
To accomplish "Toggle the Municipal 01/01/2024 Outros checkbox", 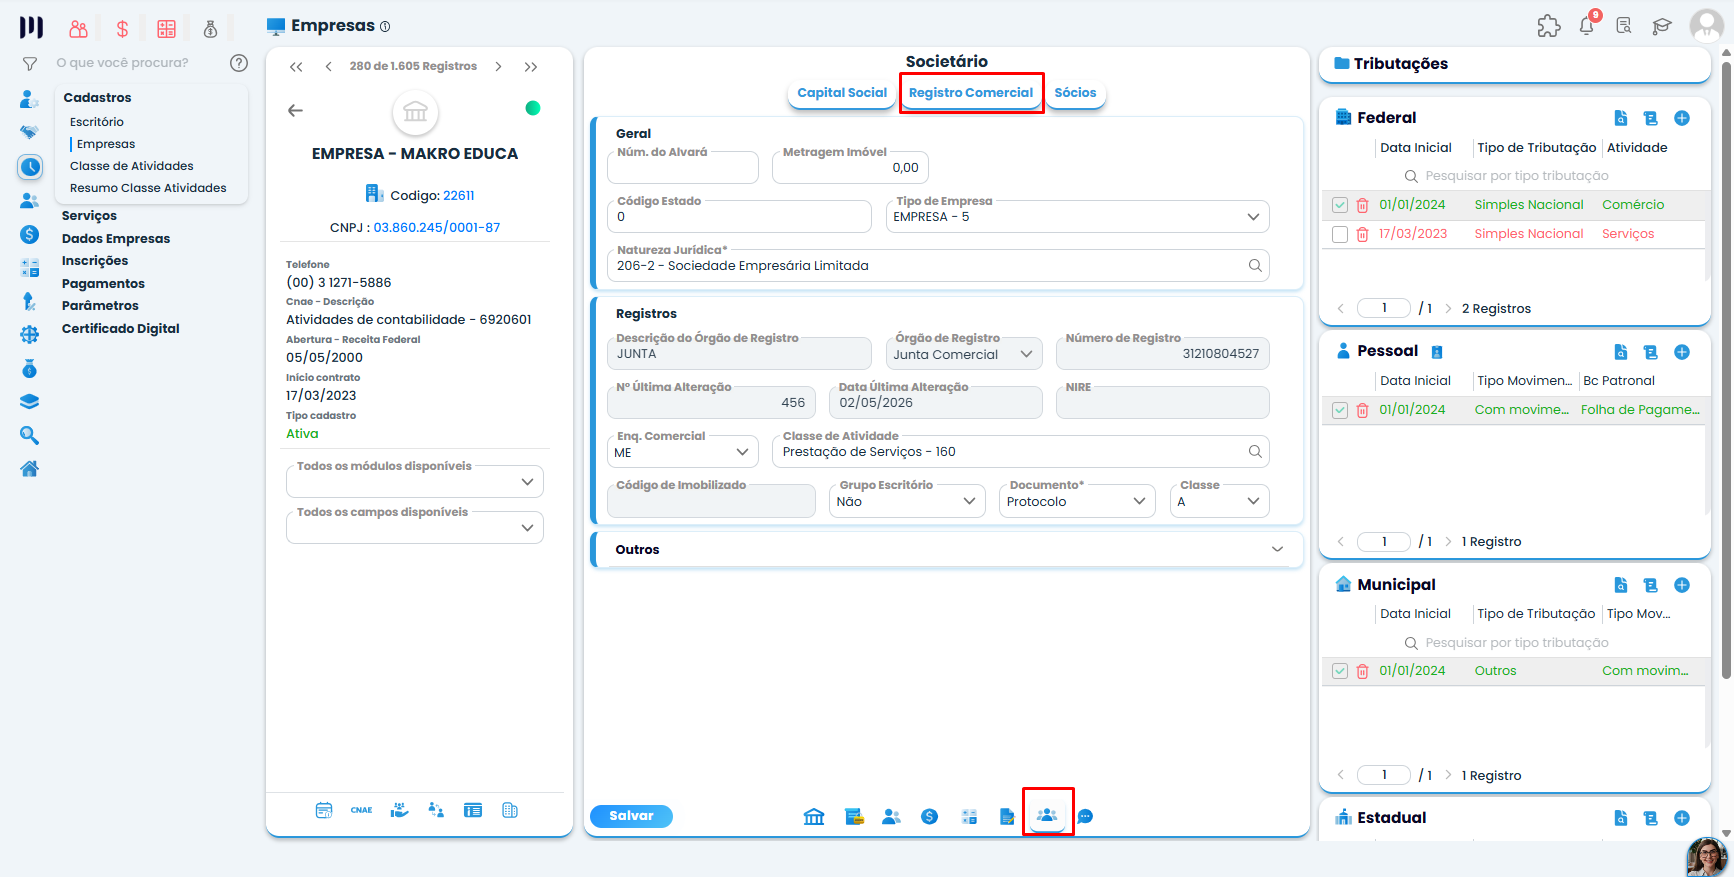I will pos(1340,671).
